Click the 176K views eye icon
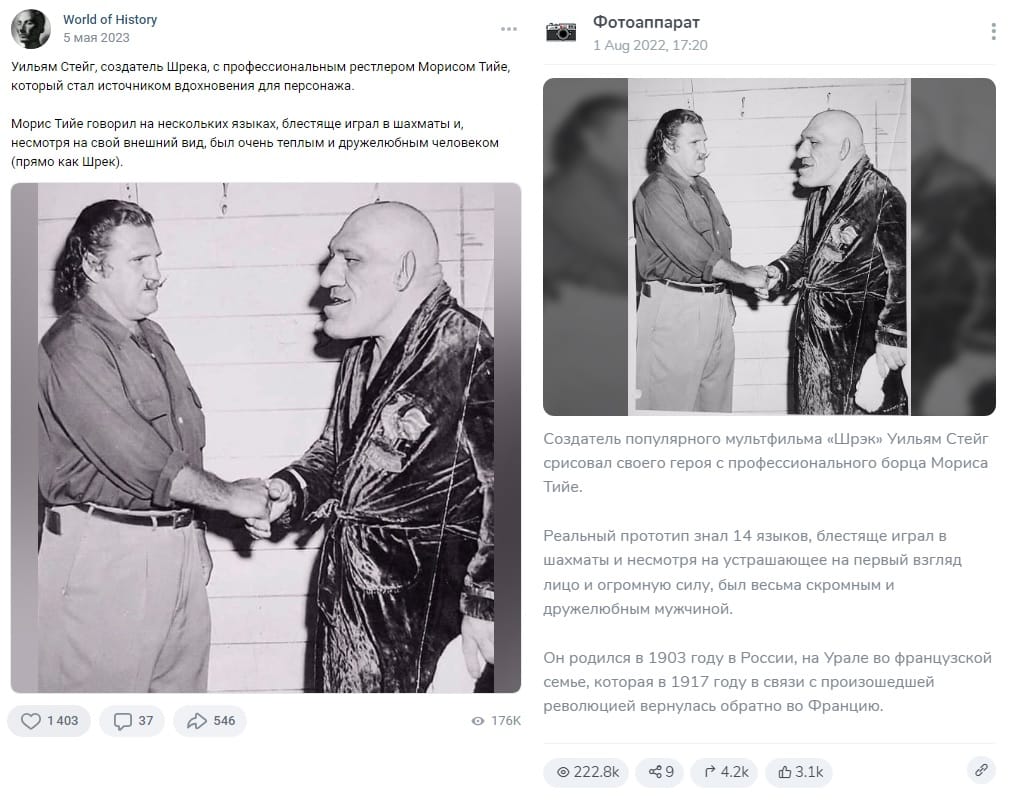Image resolution: width=1012 pixels, height=801 pixels. (478, 721)
